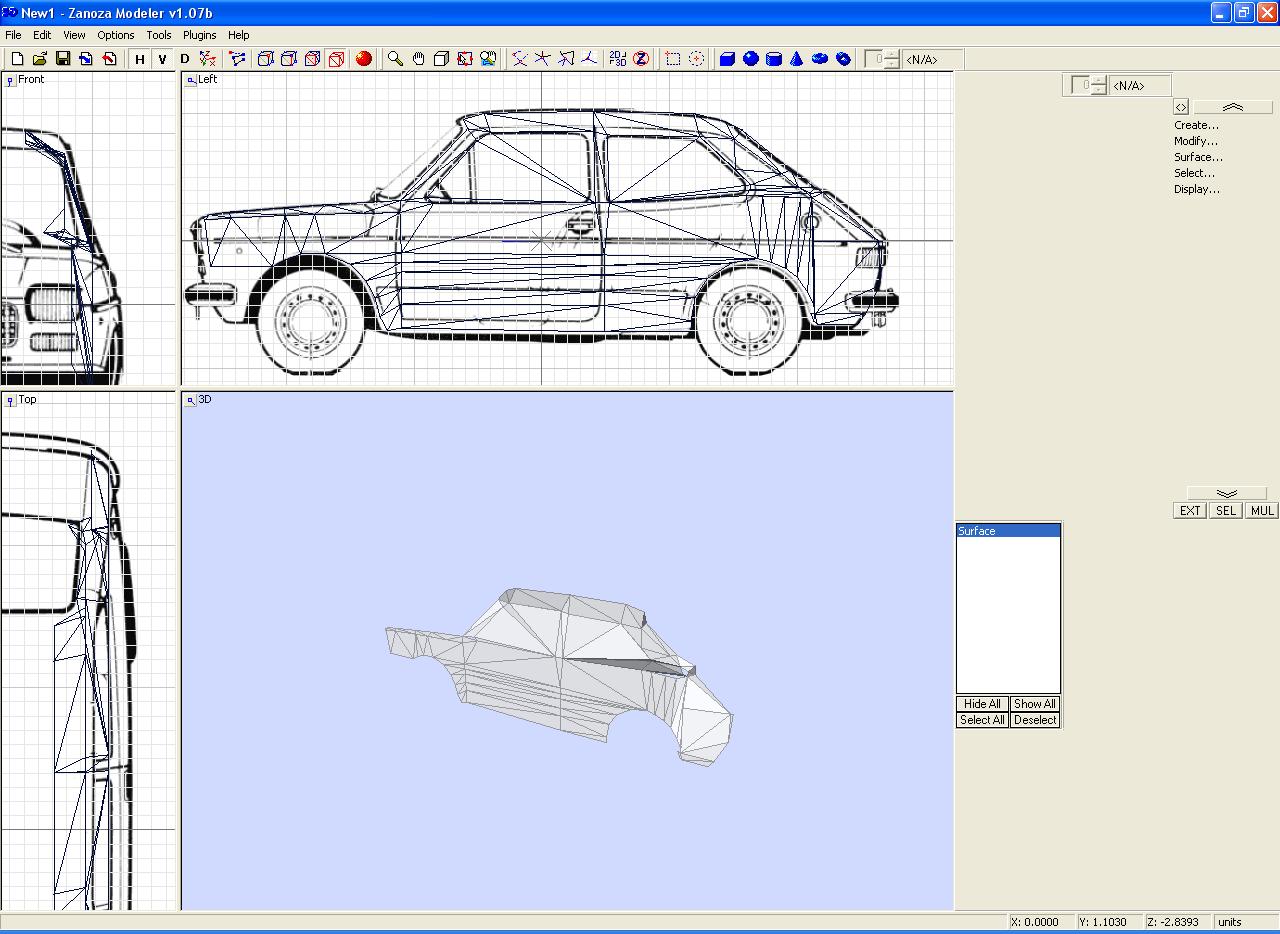Toggle the 2D/3D mode button

(618, 59)
